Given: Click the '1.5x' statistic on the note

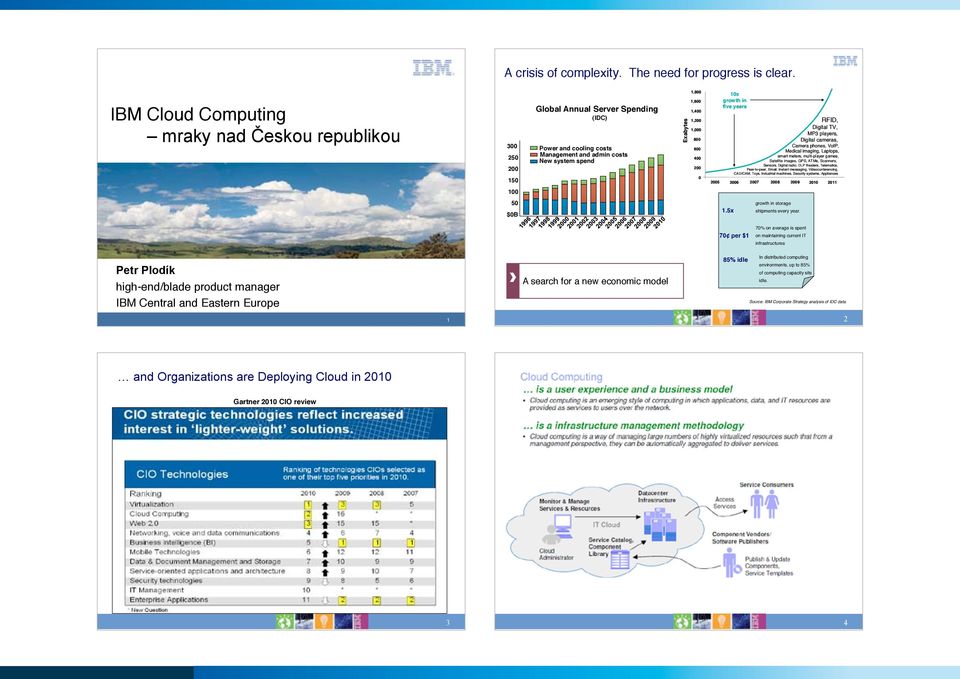Looking at the screenshot, I should click(727, 211).
